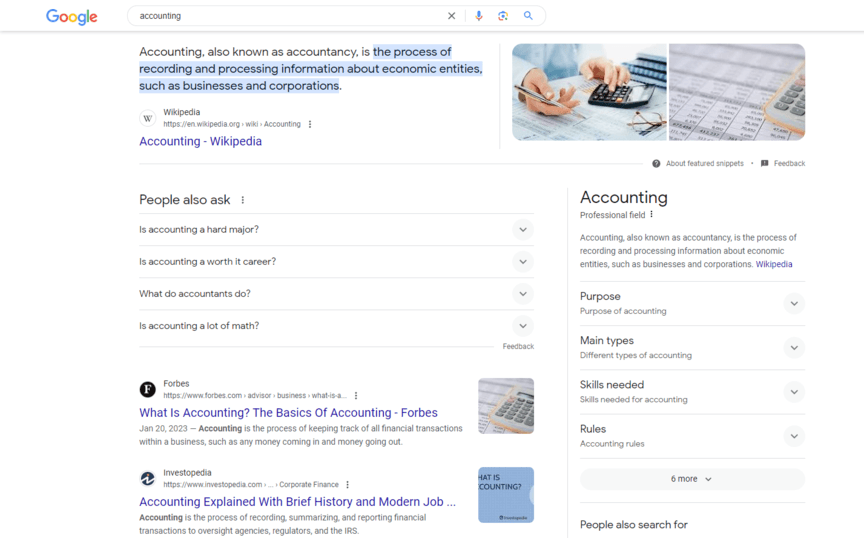Open the Accounting - Wikipedia link
This screenshot has width=864, height=538.
201,141
